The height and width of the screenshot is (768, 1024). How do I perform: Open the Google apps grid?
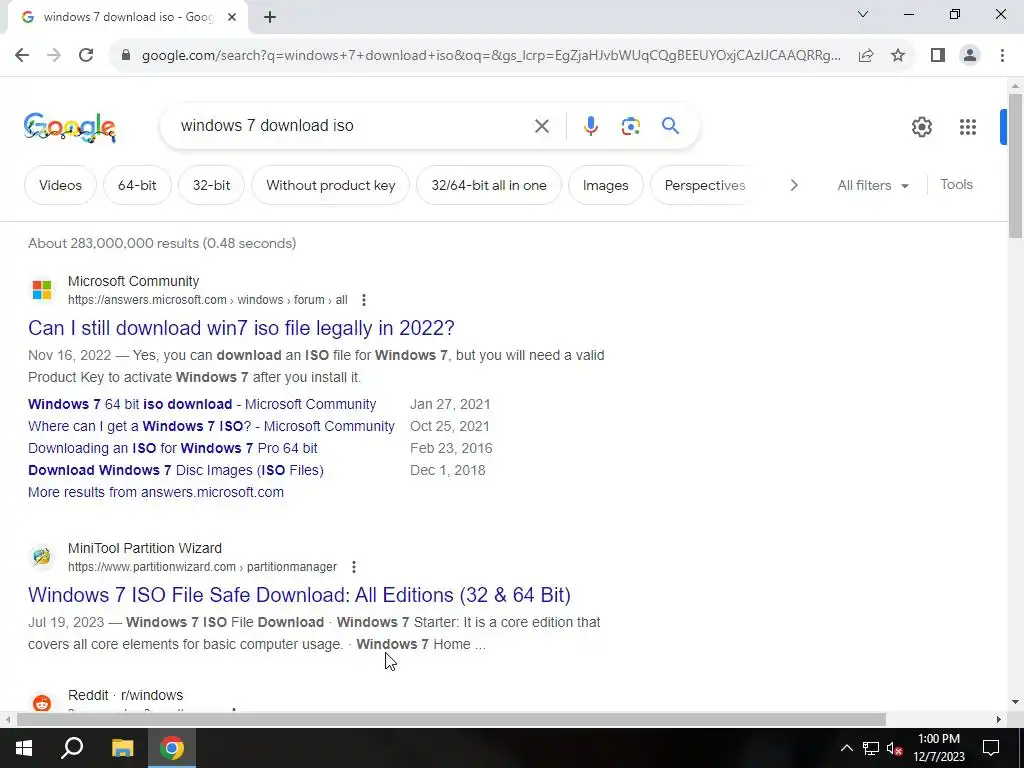pyautogui.click(x=967, y=127)
